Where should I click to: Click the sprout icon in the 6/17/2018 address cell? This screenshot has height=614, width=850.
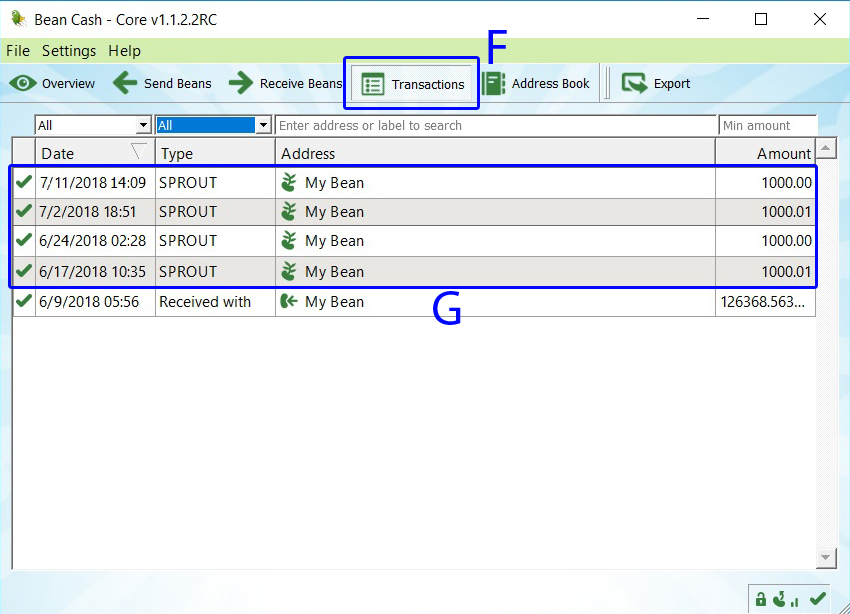[289, 271]
